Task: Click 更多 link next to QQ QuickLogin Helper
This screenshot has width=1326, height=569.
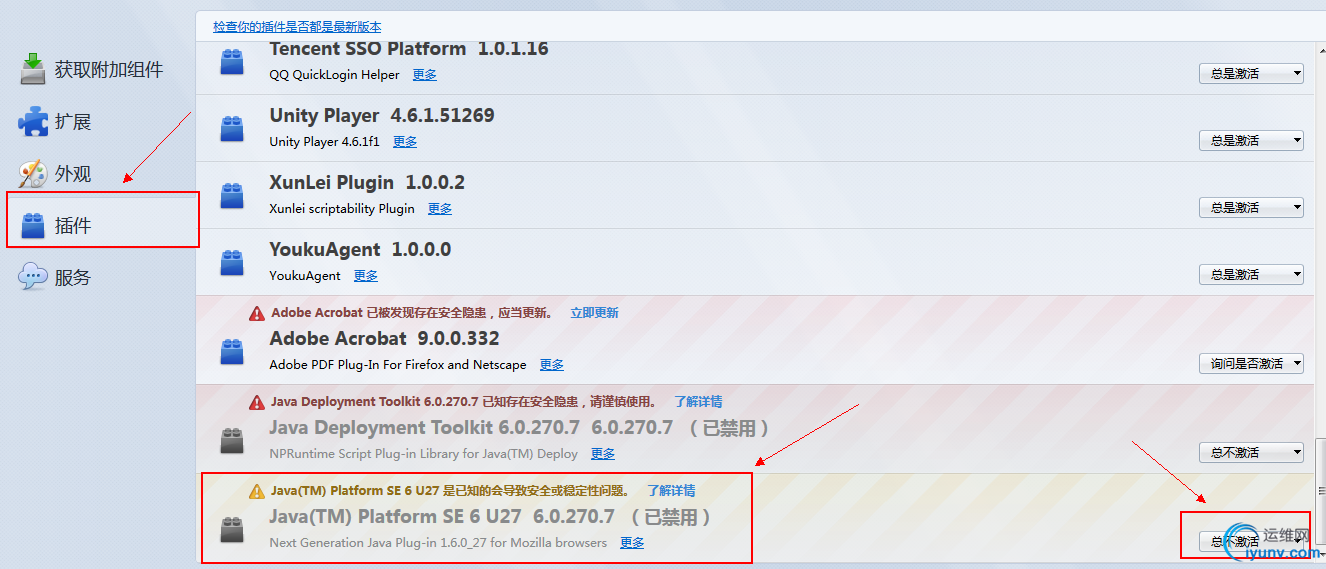Action: click(x=424, y=75)
